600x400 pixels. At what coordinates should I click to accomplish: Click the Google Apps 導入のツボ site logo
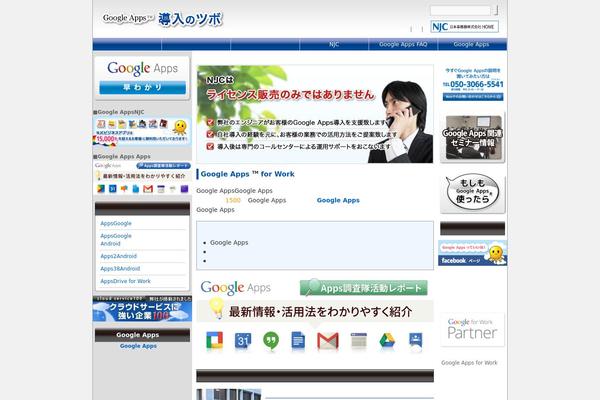click(x=163, y=19)
